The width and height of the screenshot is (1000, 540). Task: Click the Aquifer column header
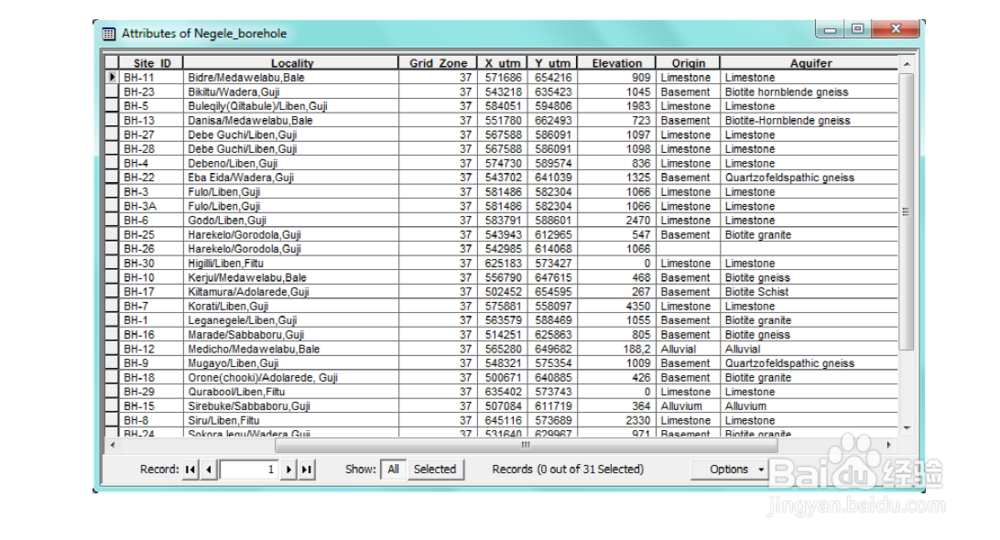click(810, 63)
